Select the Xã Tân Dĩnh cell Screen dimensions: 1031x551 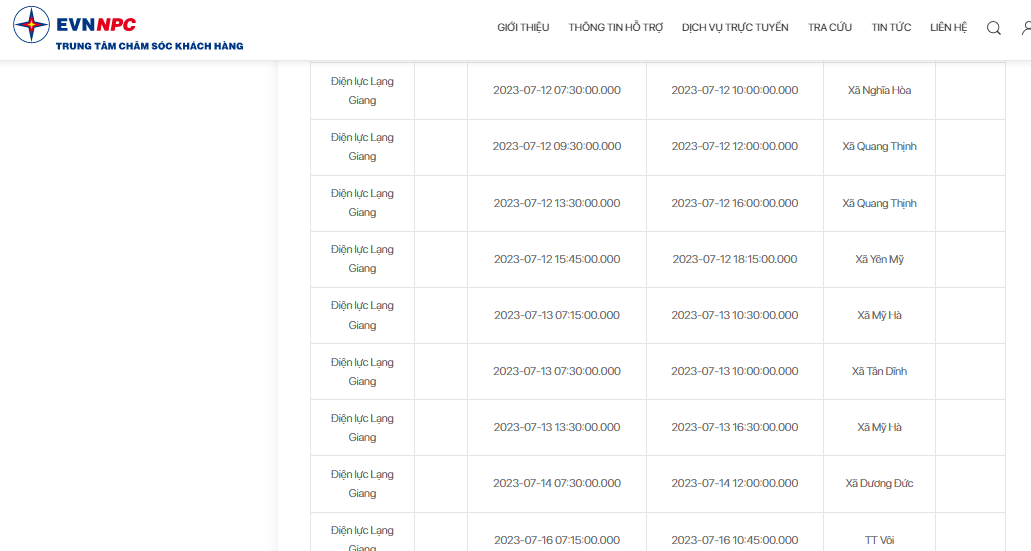(879, 371)
